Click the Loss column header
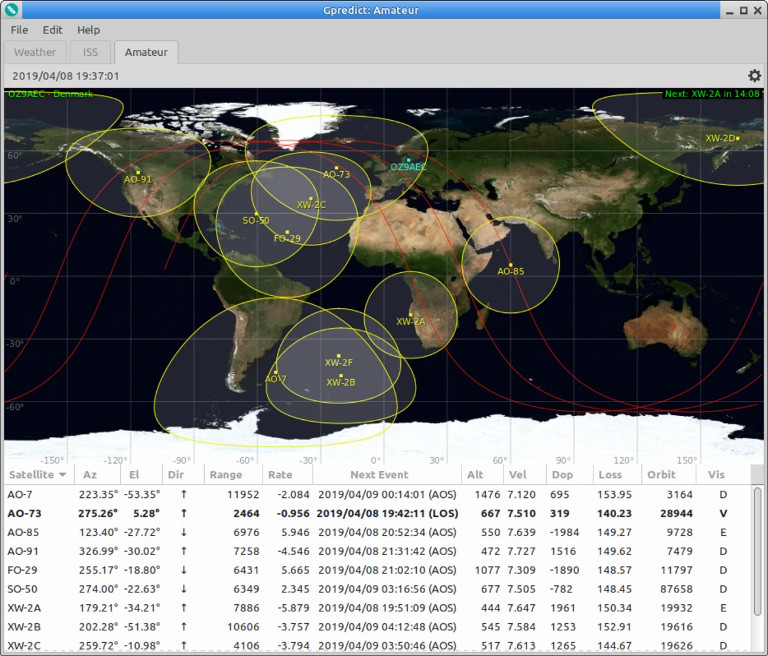 [x=617, y=474]
